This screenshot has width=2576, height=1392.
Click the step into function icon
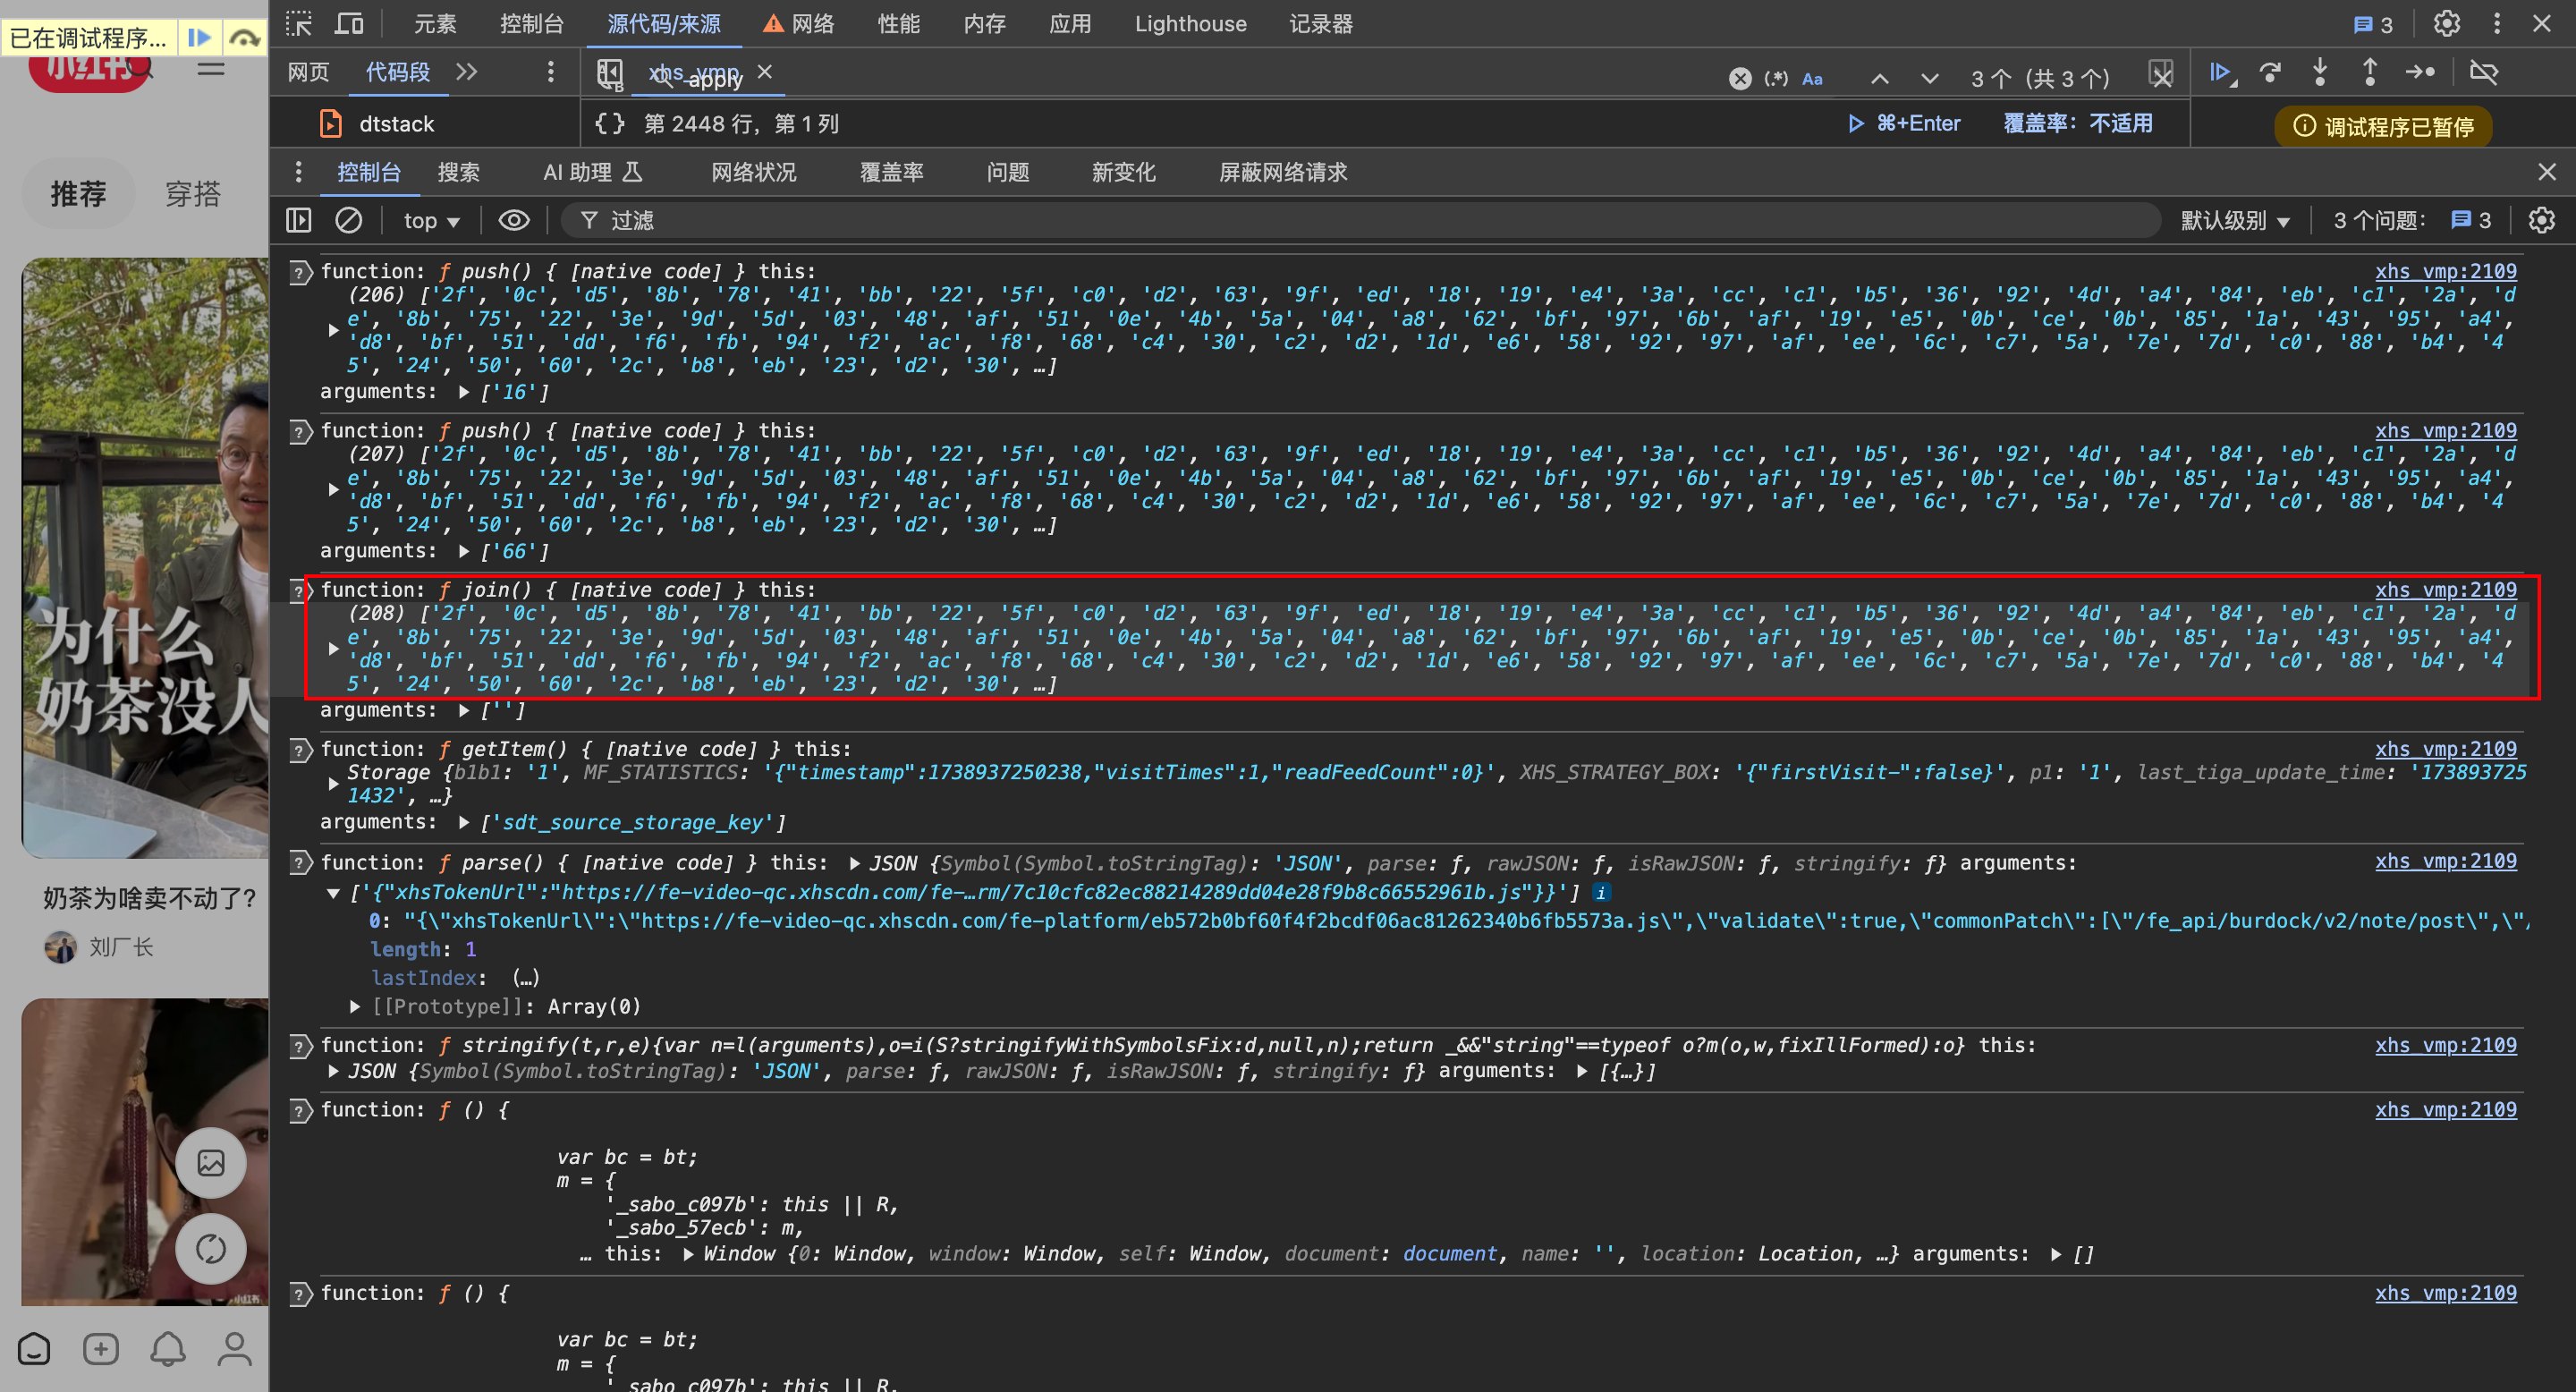click(x=2320, y=72)
